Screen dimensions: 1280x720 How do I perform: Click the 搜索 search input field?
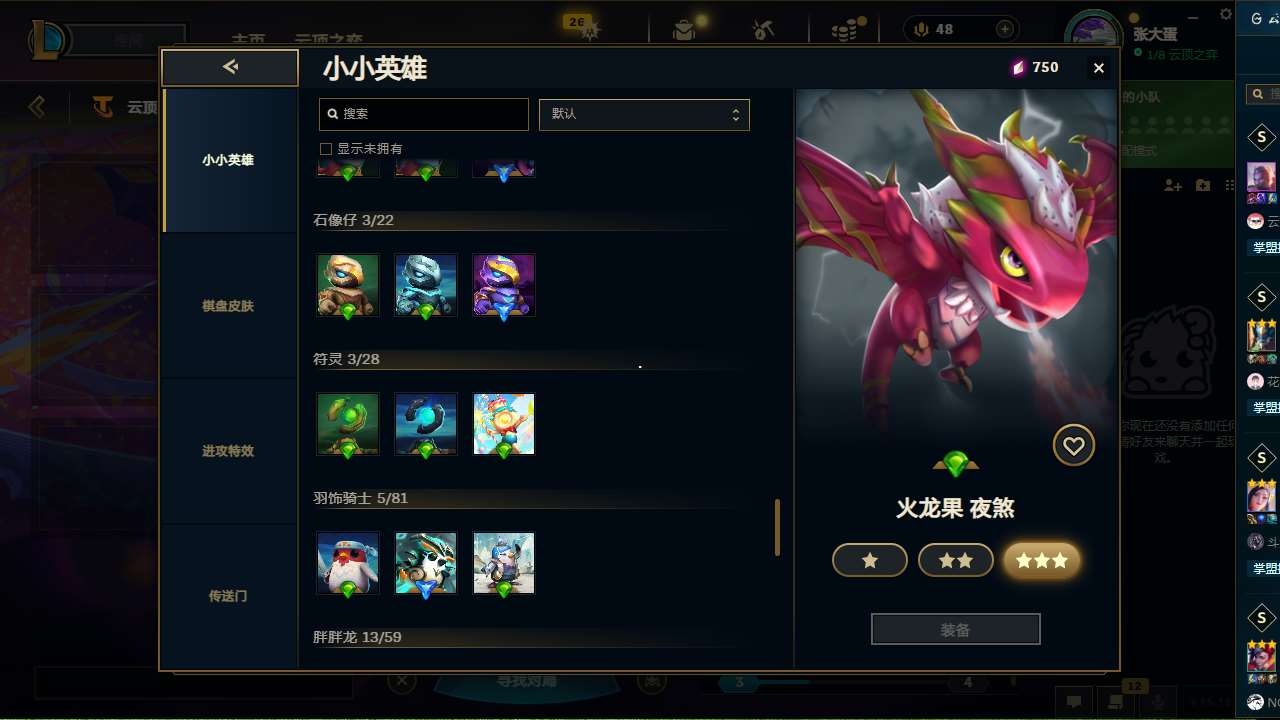click(x=424, y=114)
